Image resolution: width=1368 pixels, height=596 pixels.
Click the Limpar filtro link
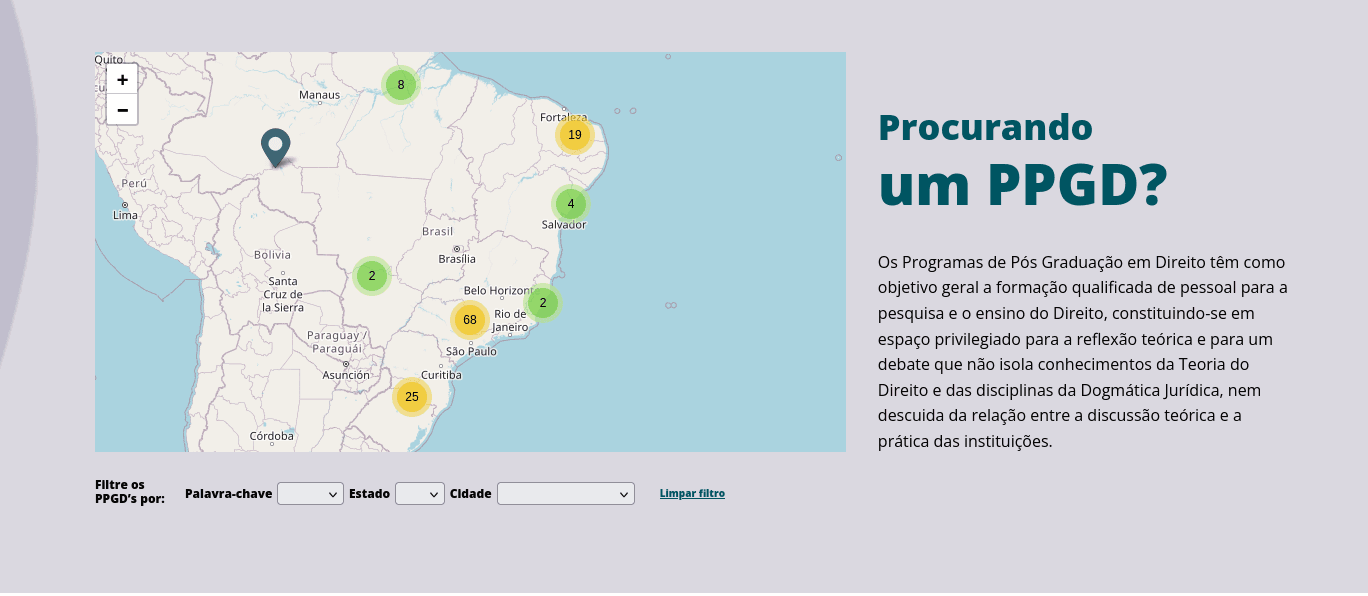click(x=692, y=494)
